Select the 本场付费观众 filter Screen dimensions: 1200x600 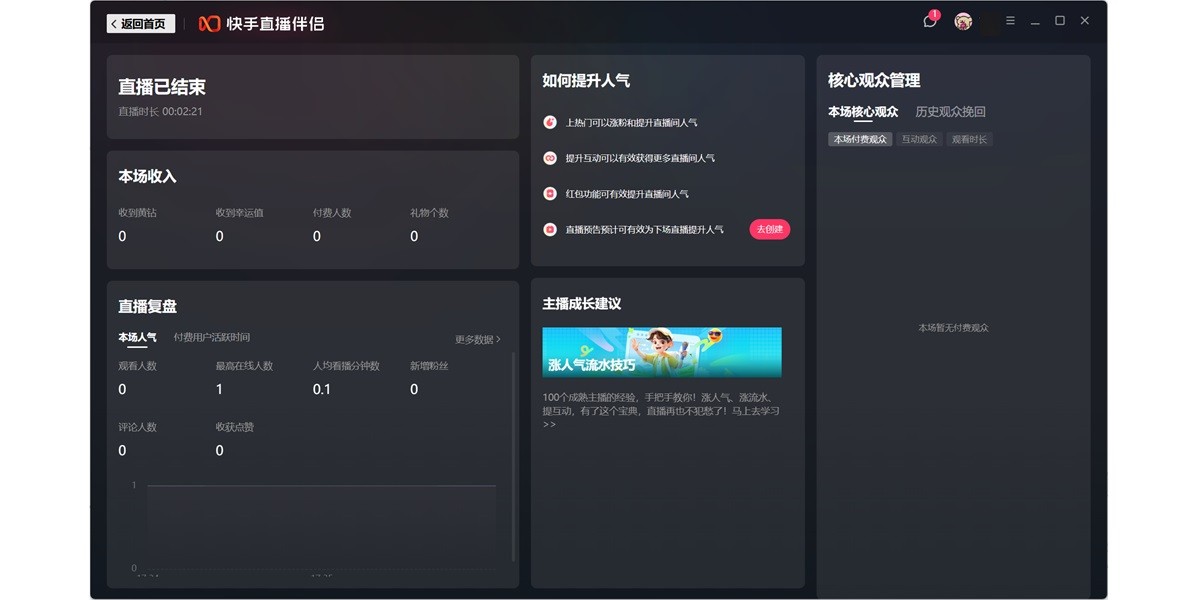coord(860,140)
